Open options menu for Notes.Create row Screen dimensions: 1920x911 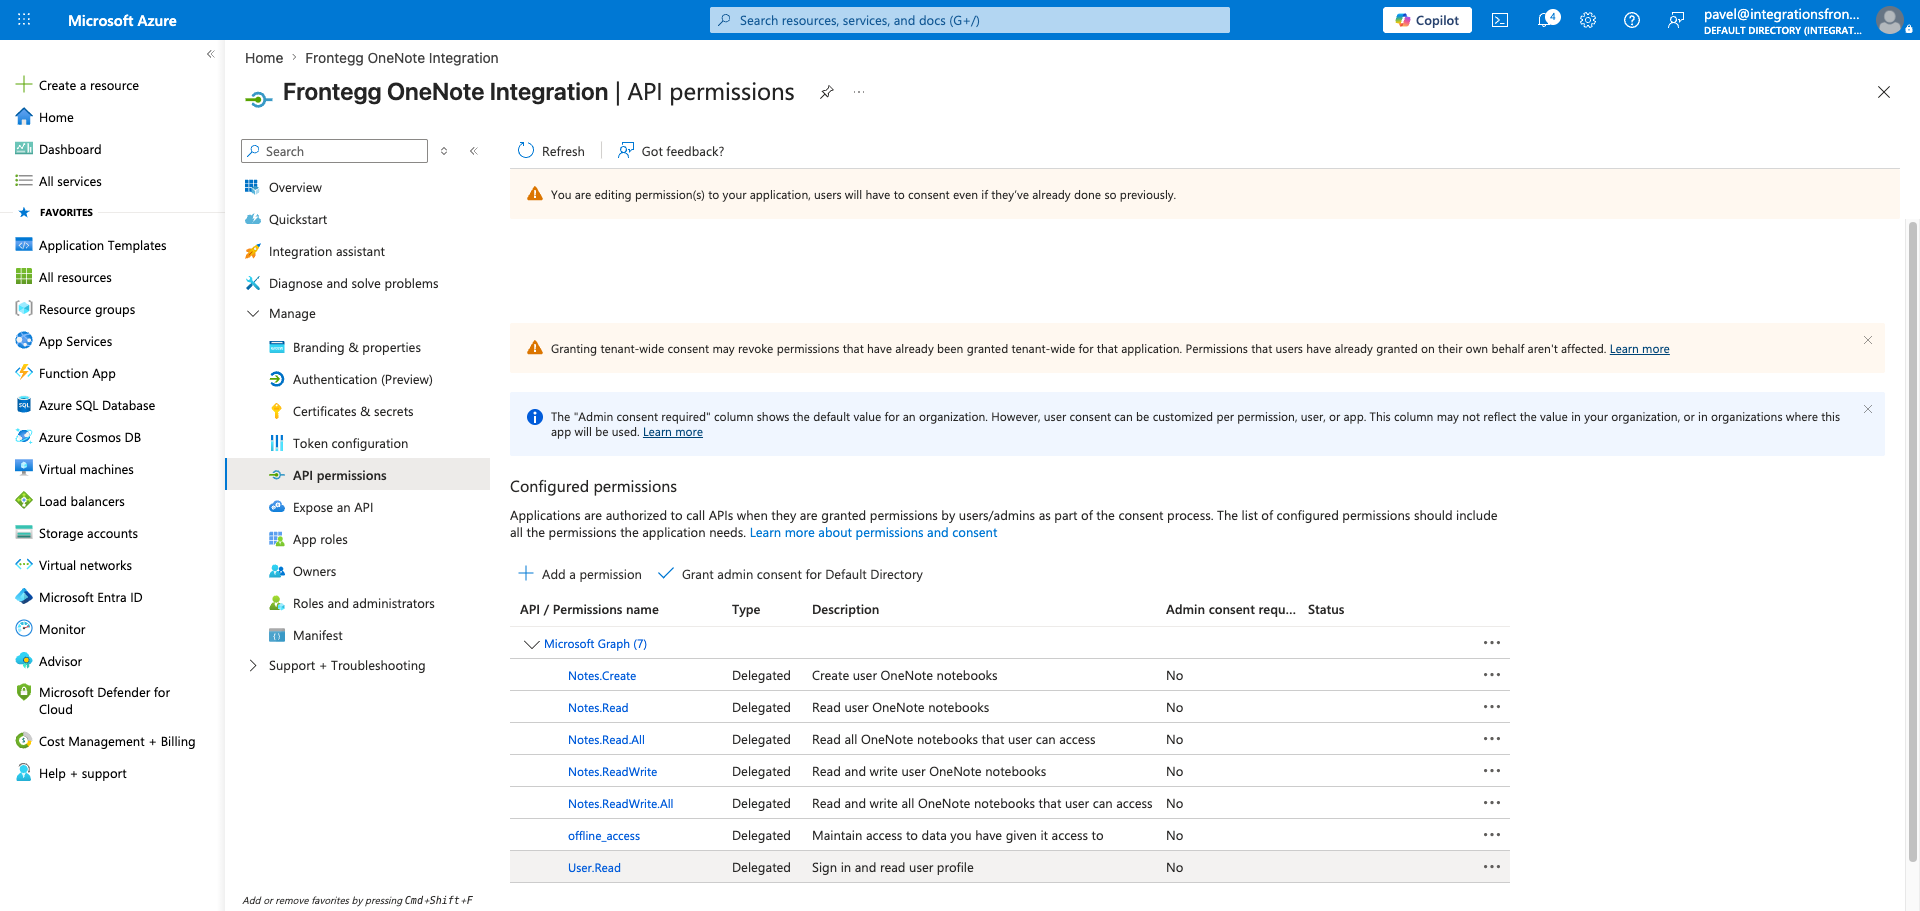coord(1492,675)
